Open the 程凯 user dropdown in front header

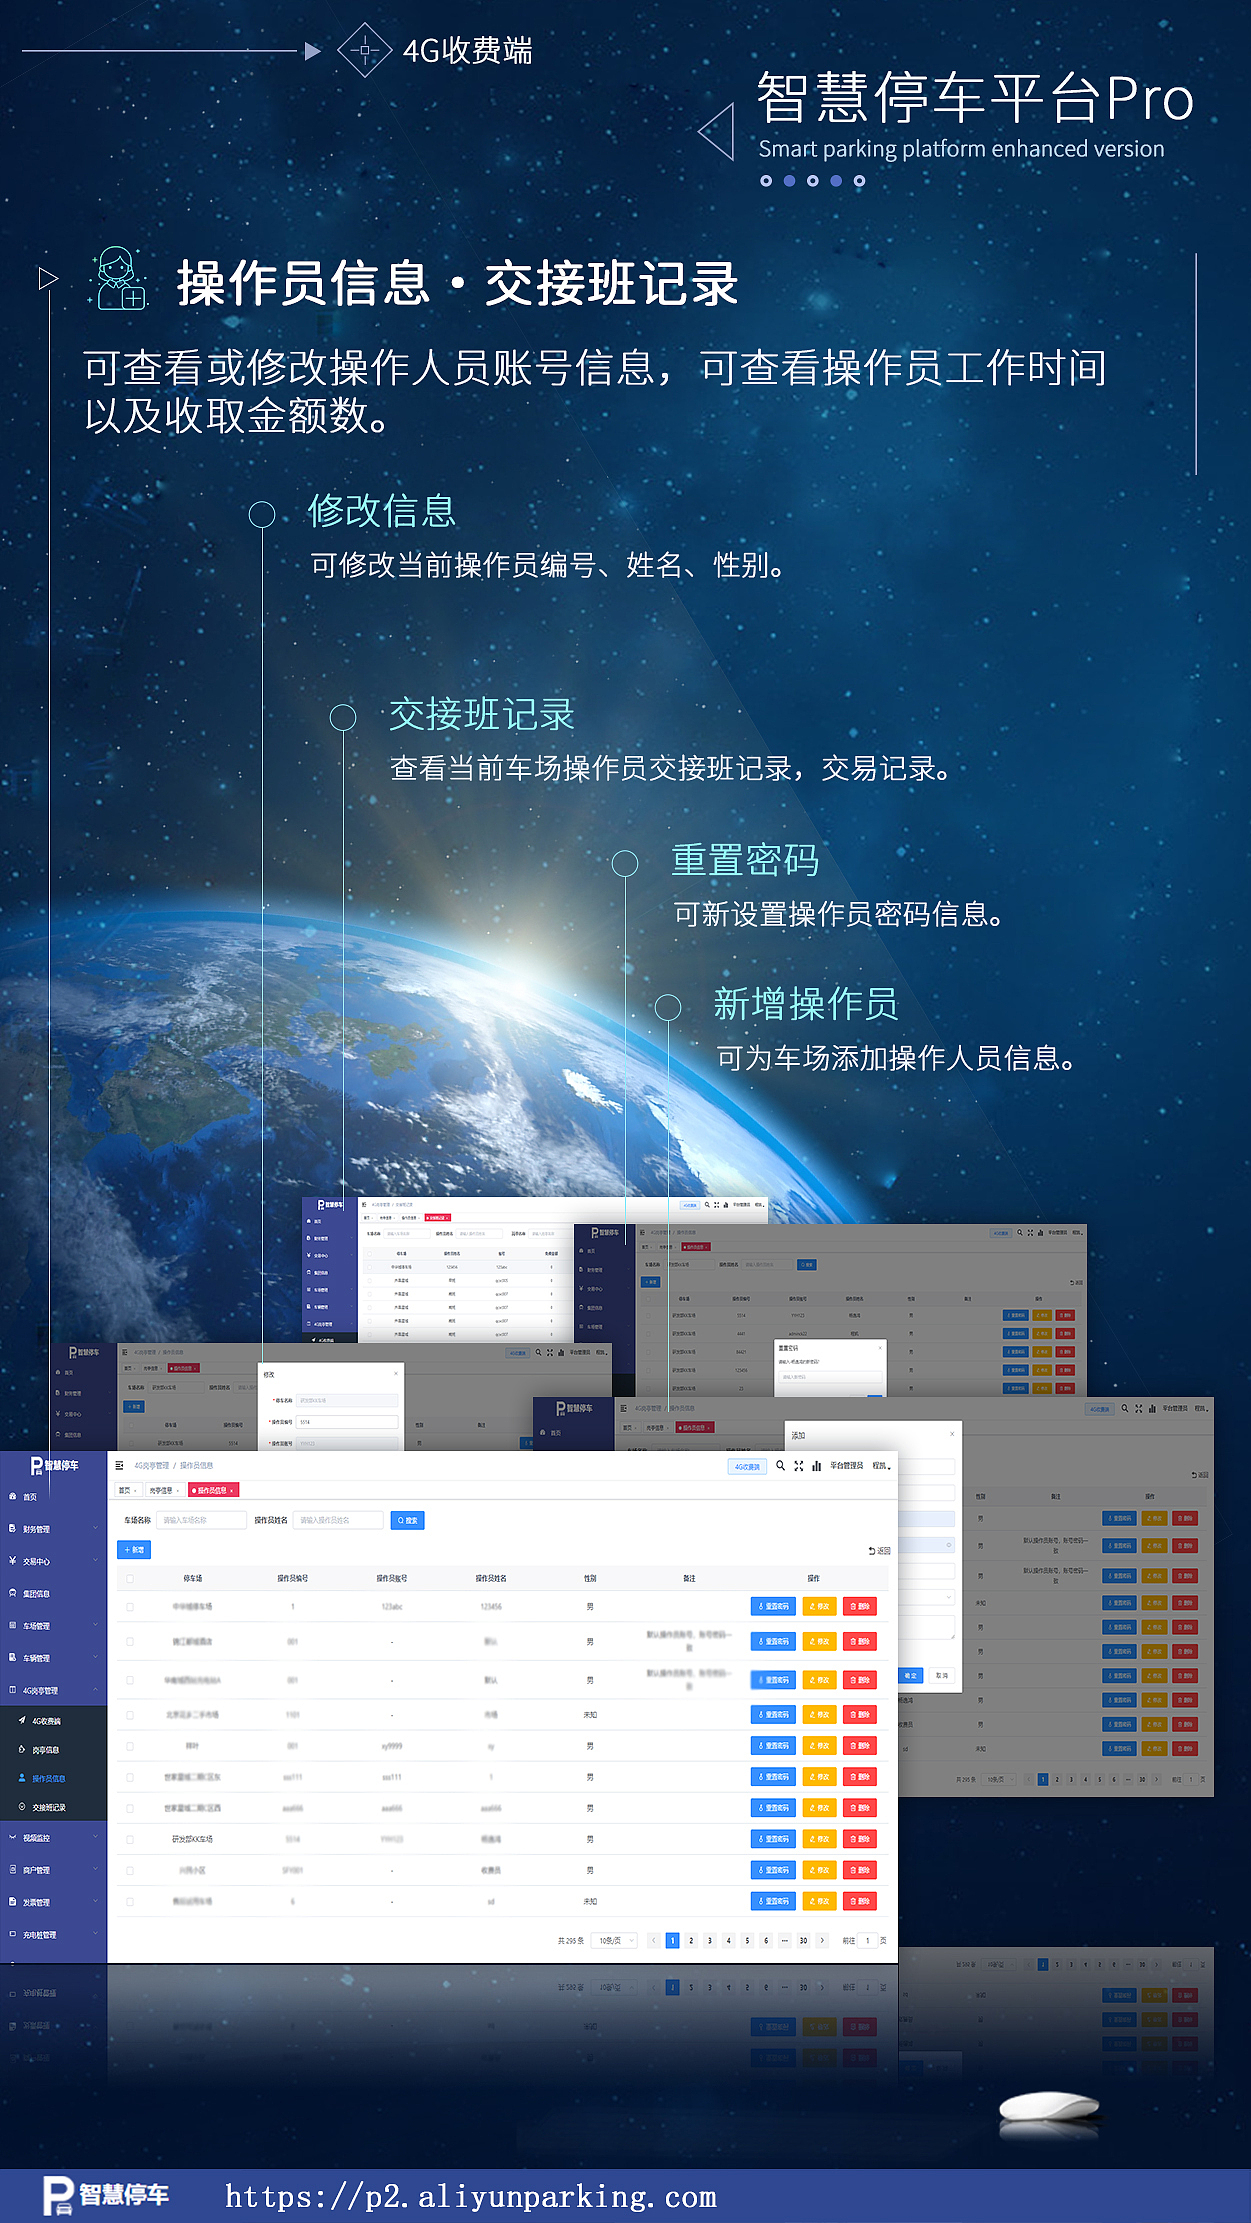click(881, 1466)
